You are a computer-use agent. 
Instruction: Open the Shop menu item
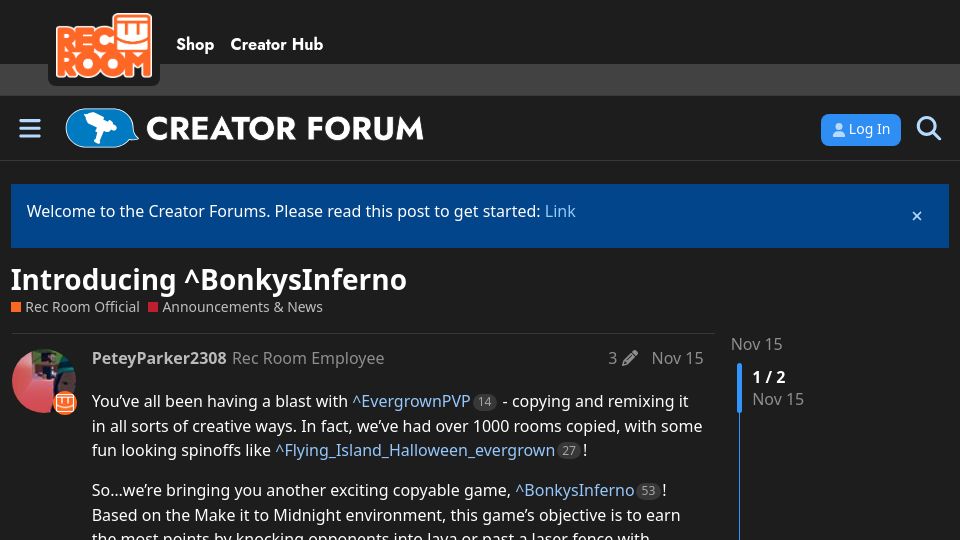click(195, 45)
